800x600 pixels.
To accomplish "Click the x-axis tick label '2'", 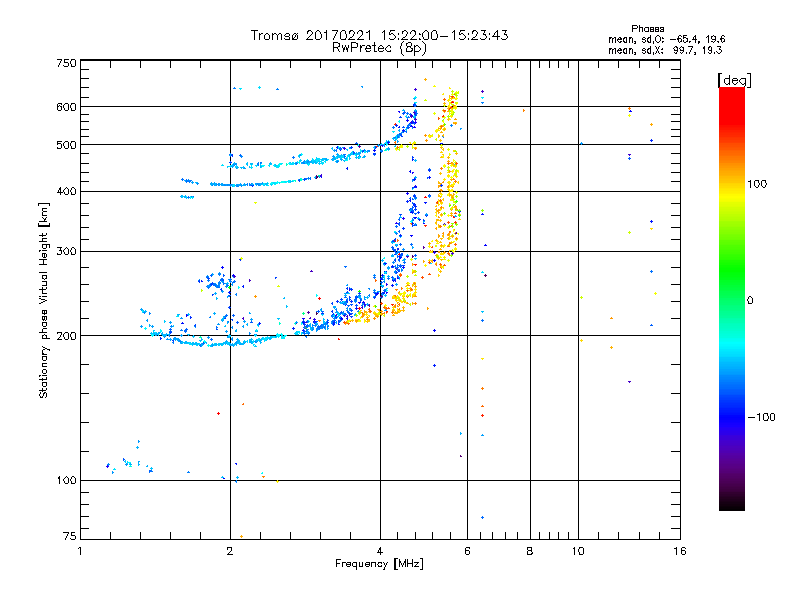I will click(230, 551).
